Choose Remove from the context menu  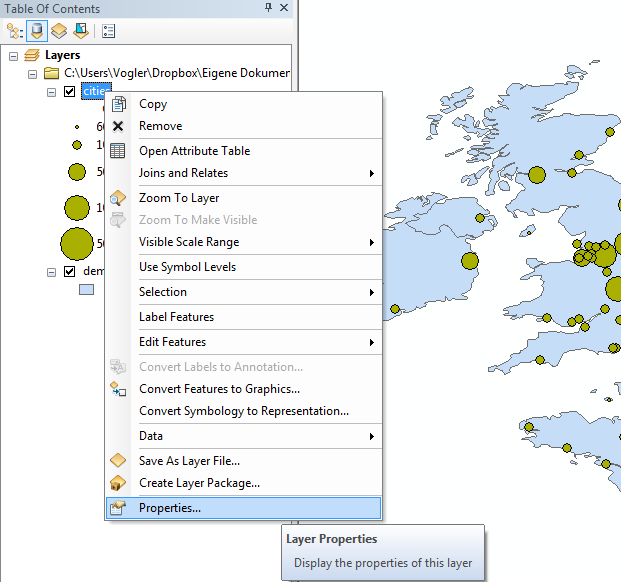click(x=244, y=126)
